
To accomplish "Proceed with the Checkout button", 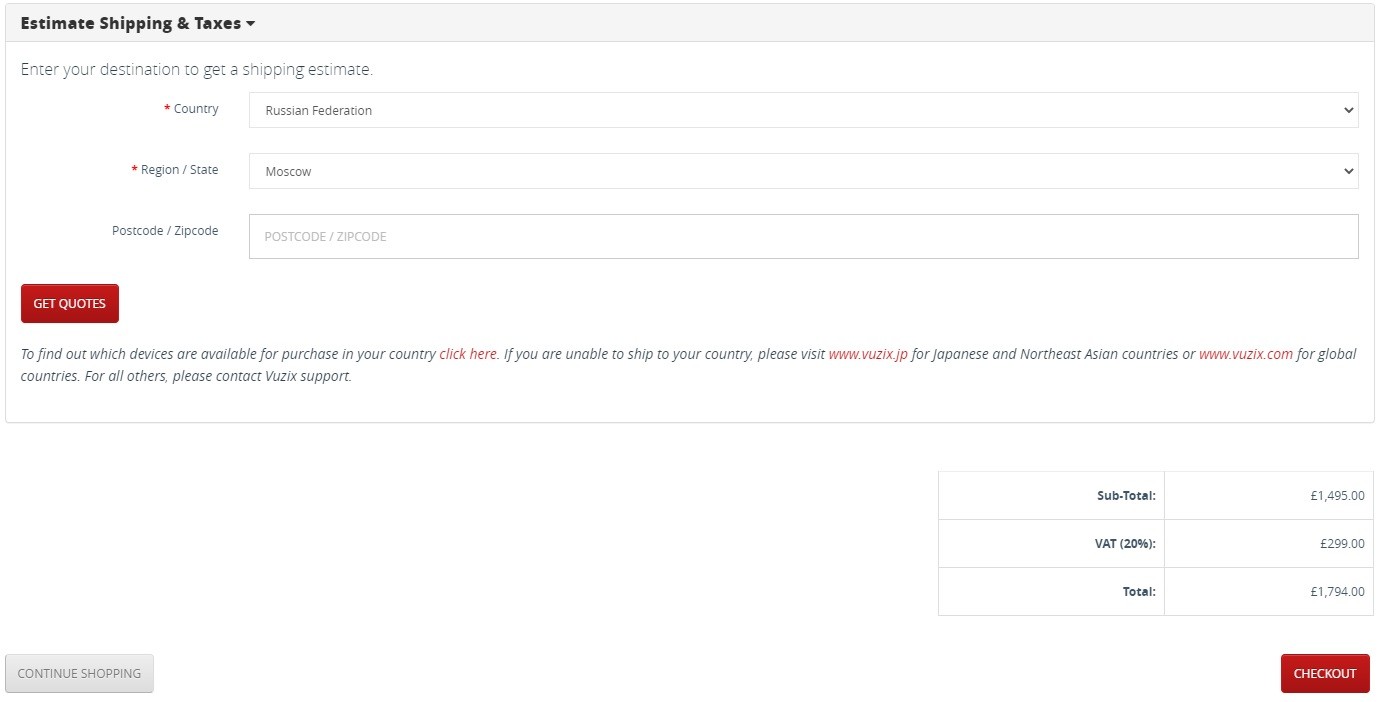I will [x=1324, y=673].
